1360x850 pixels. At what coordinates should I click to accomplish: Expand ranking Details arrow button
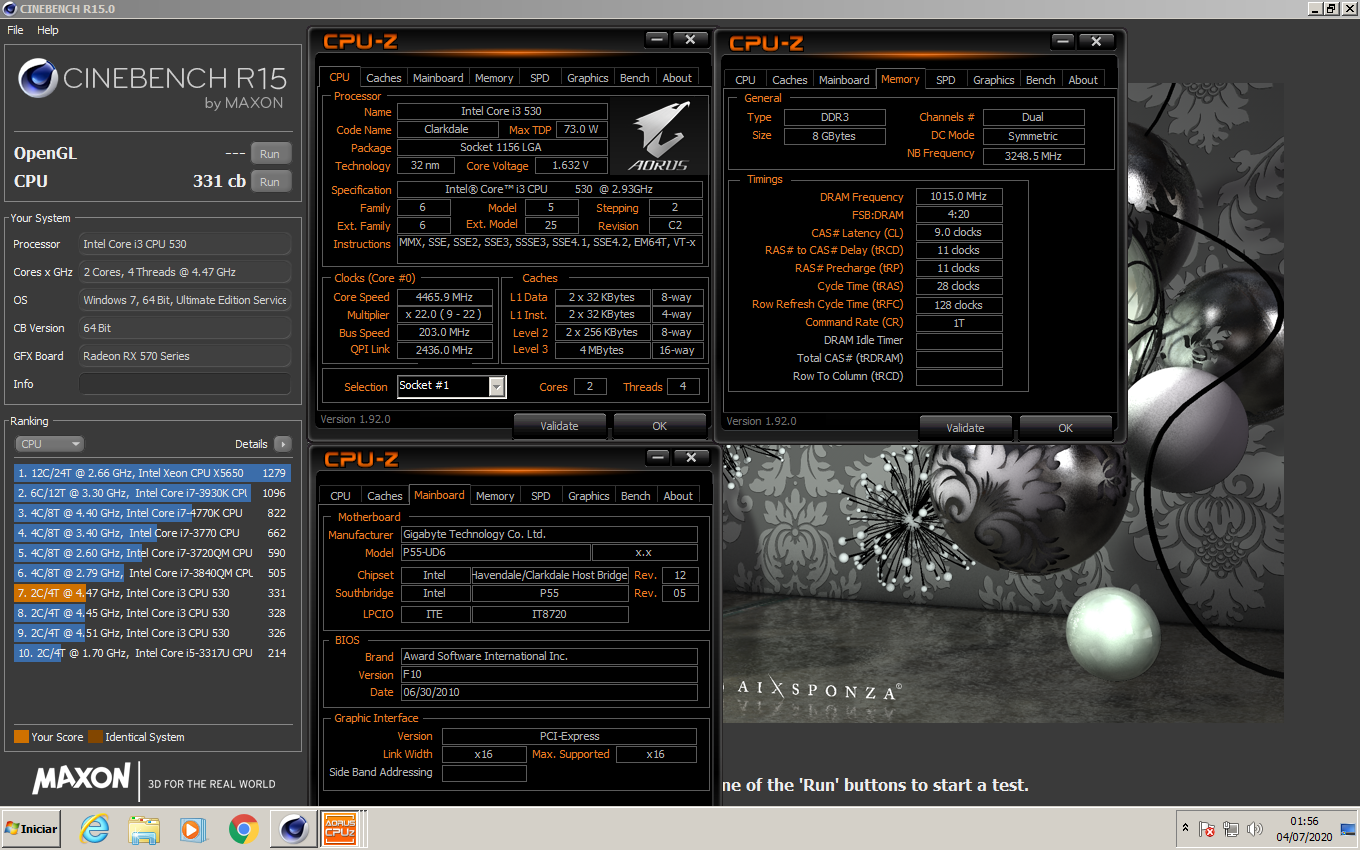coord(282,444)
